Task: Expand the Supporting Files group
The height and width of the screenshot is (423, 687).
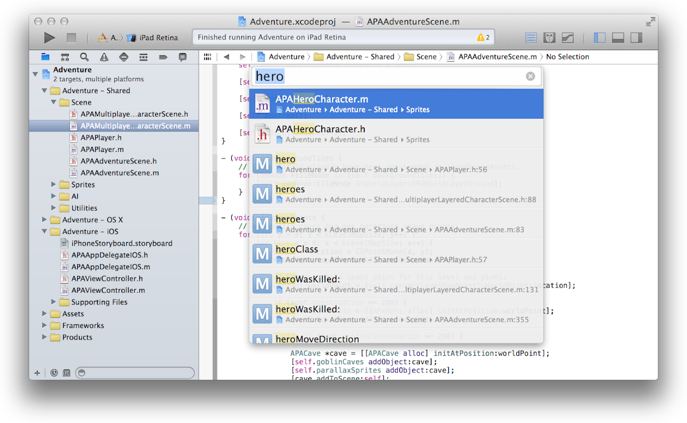Action: pyautogui.click(x=53, y=302)
